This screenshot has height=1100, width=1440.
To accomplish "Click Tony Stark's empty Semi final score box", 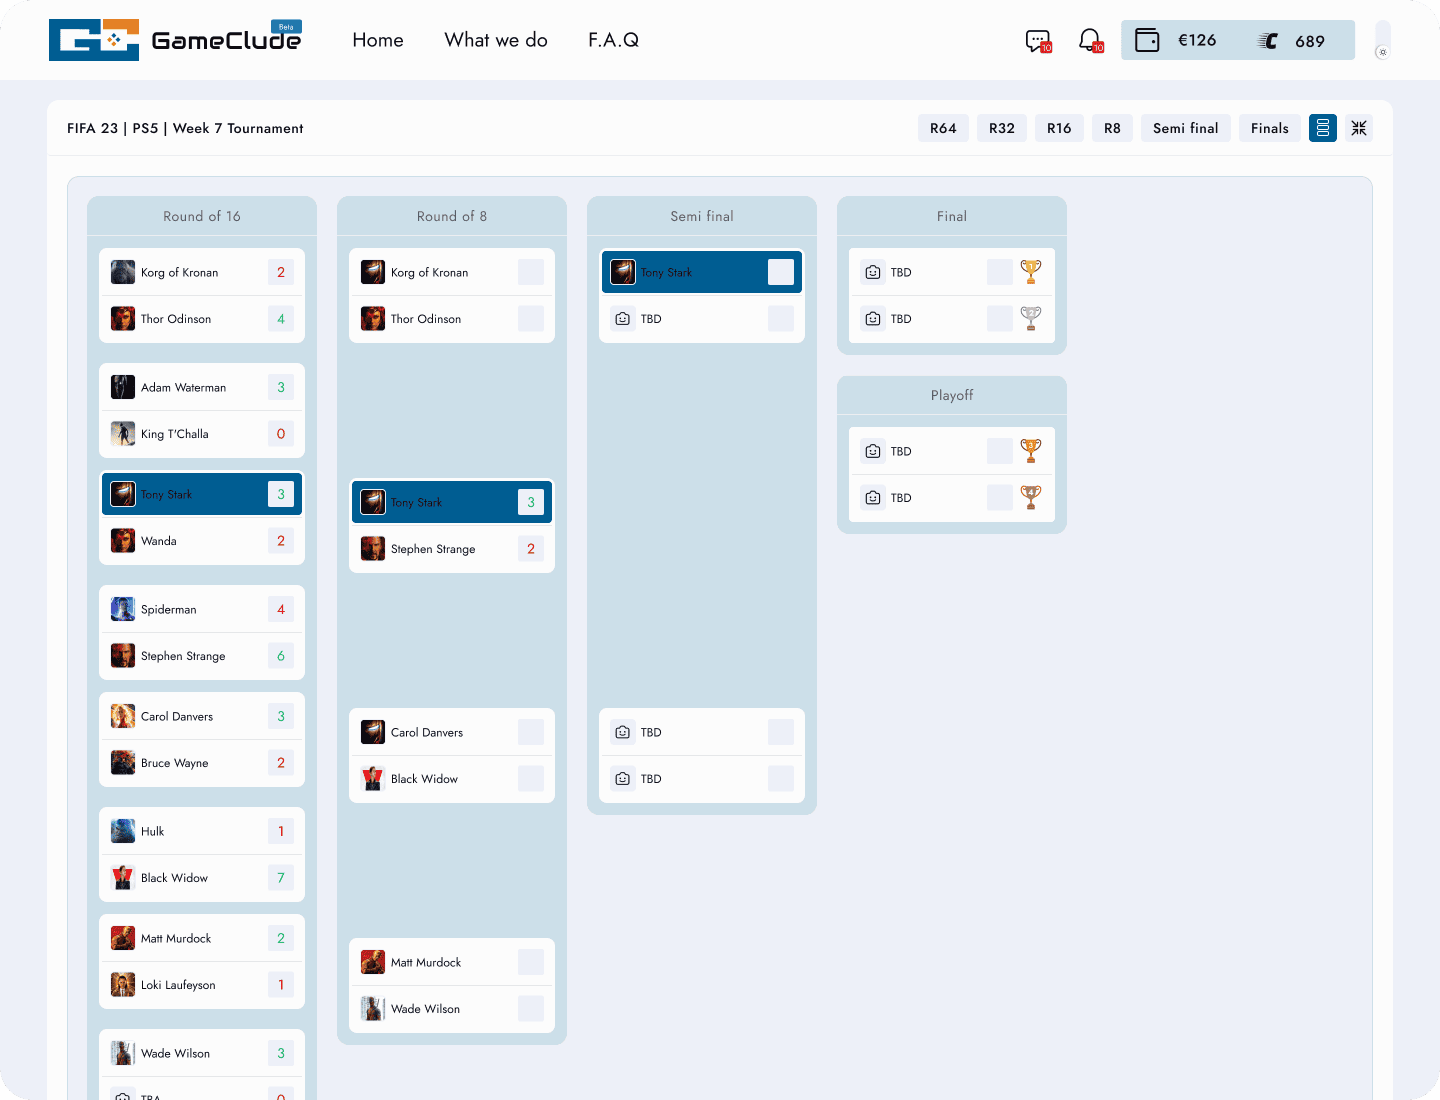I will (781, 272).
